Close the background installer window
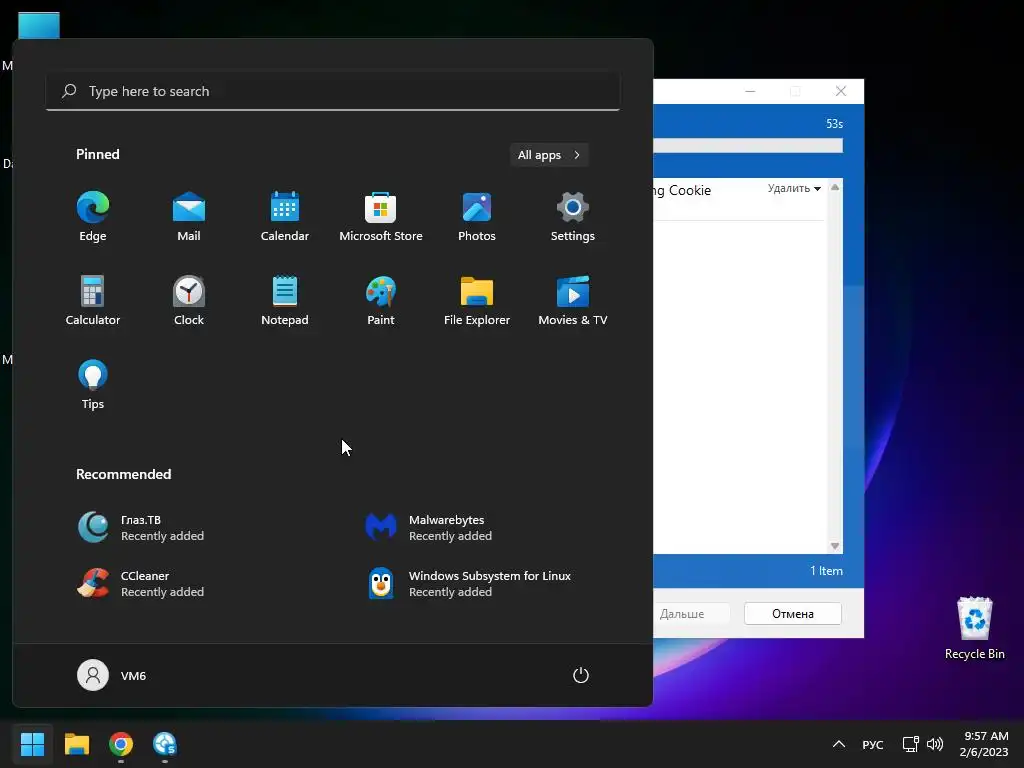The image size is (1024, 768). tap(840, 91)
